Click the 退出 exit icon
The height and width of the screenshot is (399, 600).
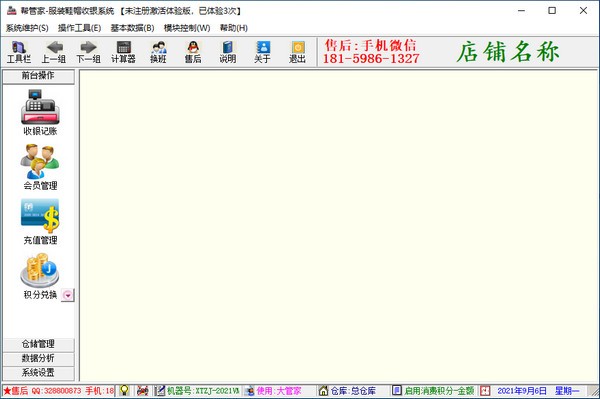tap(297, 52)
